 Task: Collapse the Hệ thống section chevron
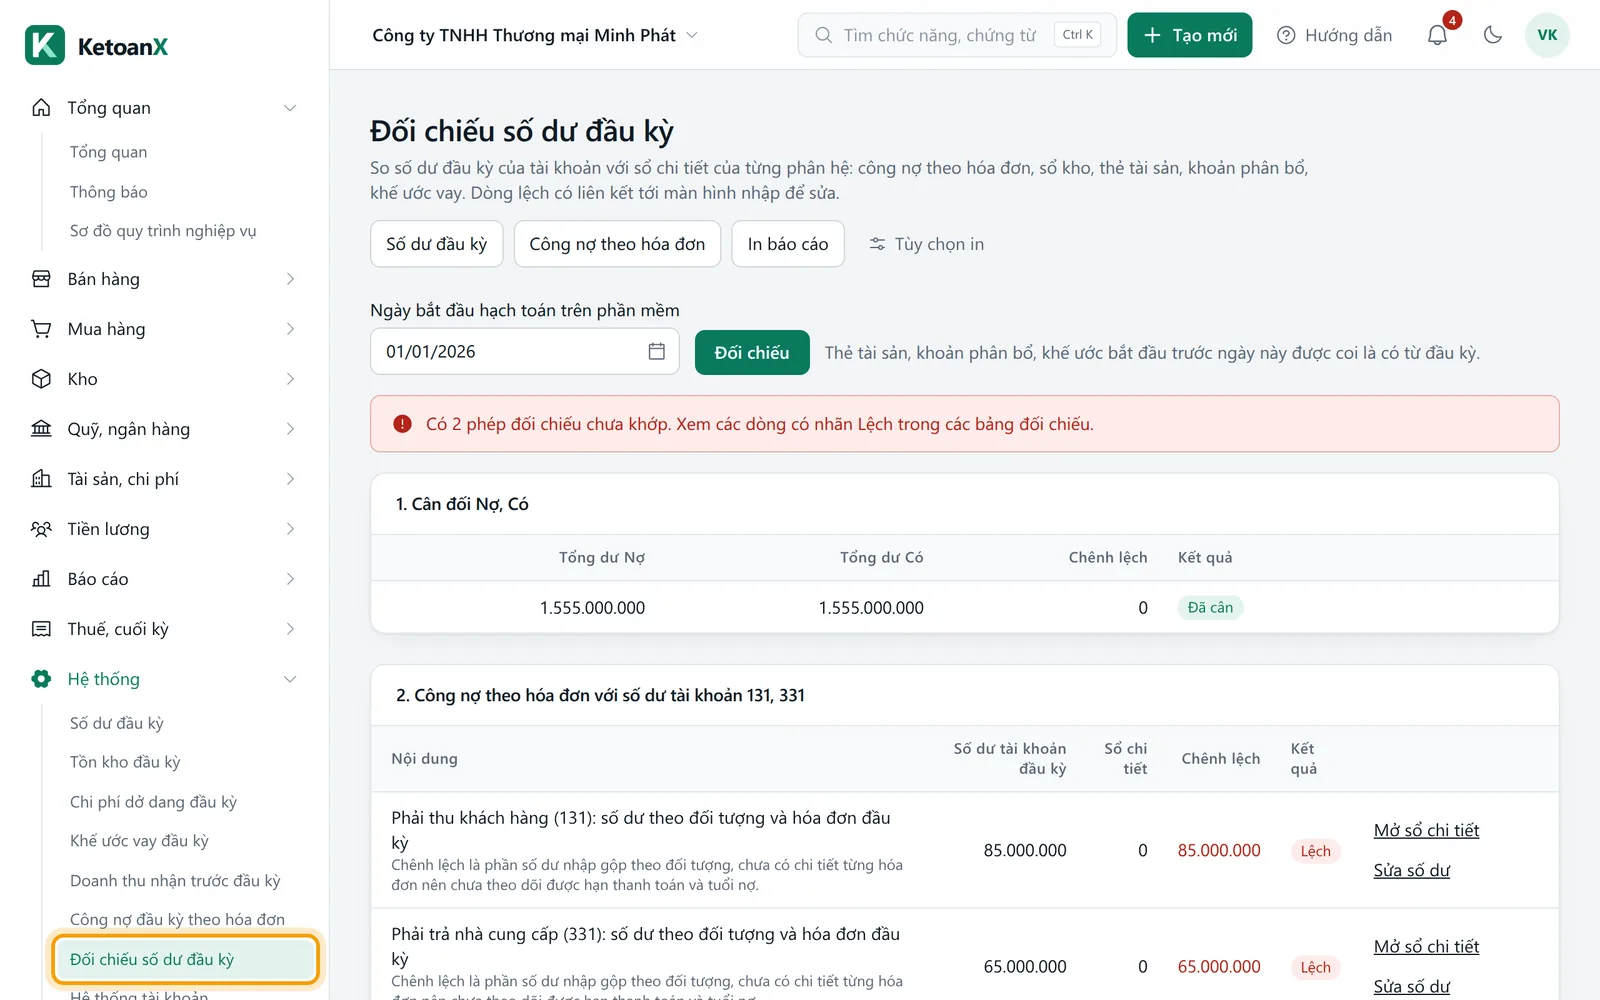click(x=290, y=679)
